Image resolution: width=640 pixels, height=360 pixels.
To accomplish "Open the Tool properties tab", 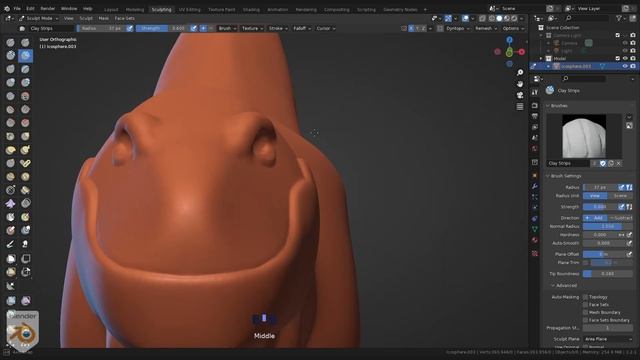I will click(x=535, y=92).
